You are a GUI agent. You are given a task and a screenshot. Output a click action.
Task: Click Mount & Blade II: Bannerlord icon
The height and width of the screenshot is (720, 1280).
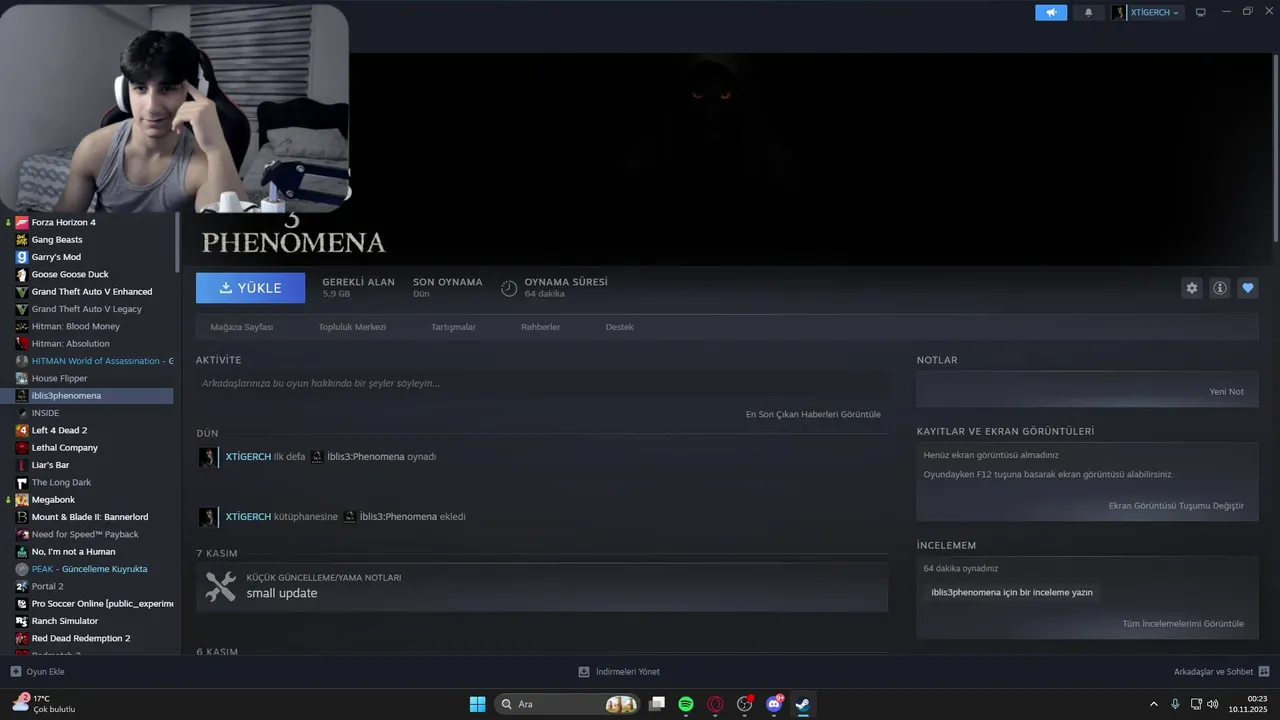(x=22, y=517)
